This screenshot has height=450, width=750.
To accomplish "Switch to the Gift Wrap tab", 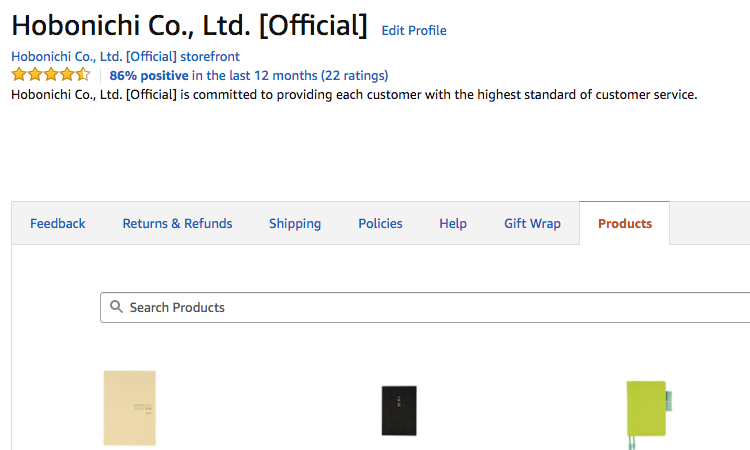I will click(x=532, y=223).
